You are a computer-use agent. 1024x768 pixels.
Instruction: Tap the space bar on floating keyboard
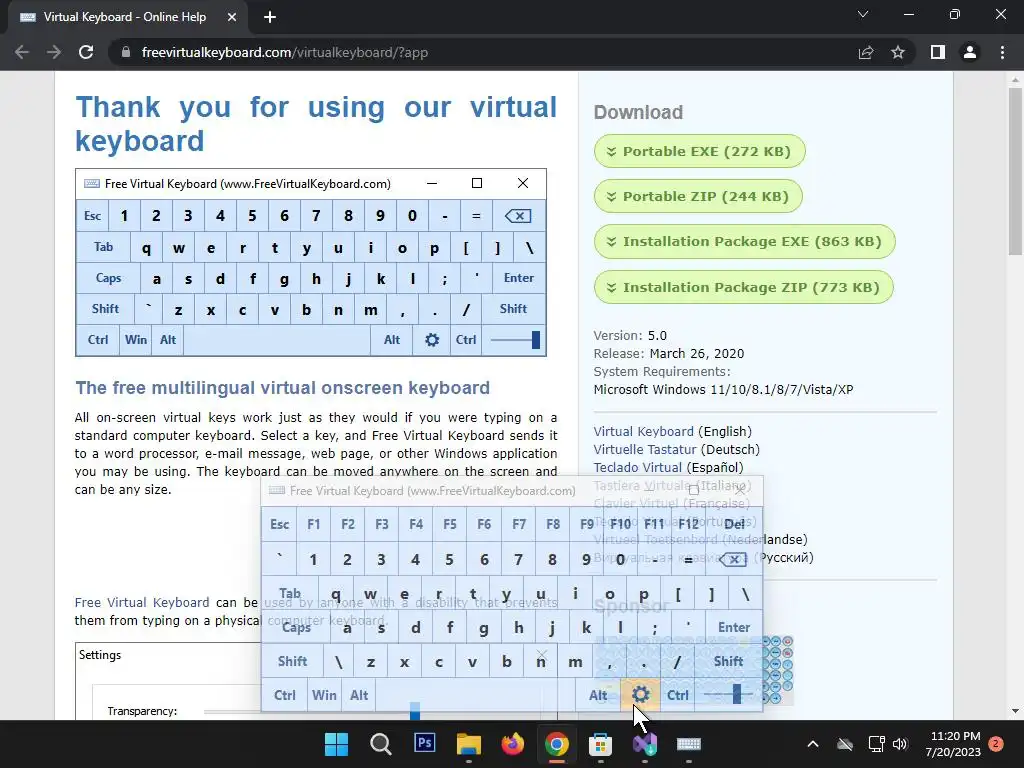(476, 695)
